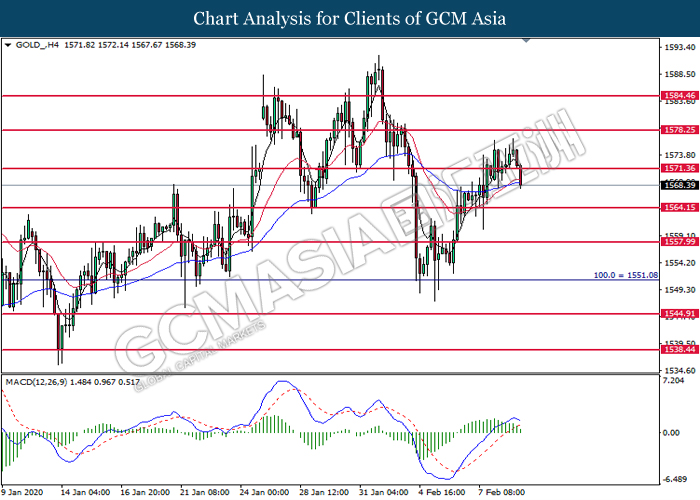Click the 1534.60 price axis value

(679, 371)
